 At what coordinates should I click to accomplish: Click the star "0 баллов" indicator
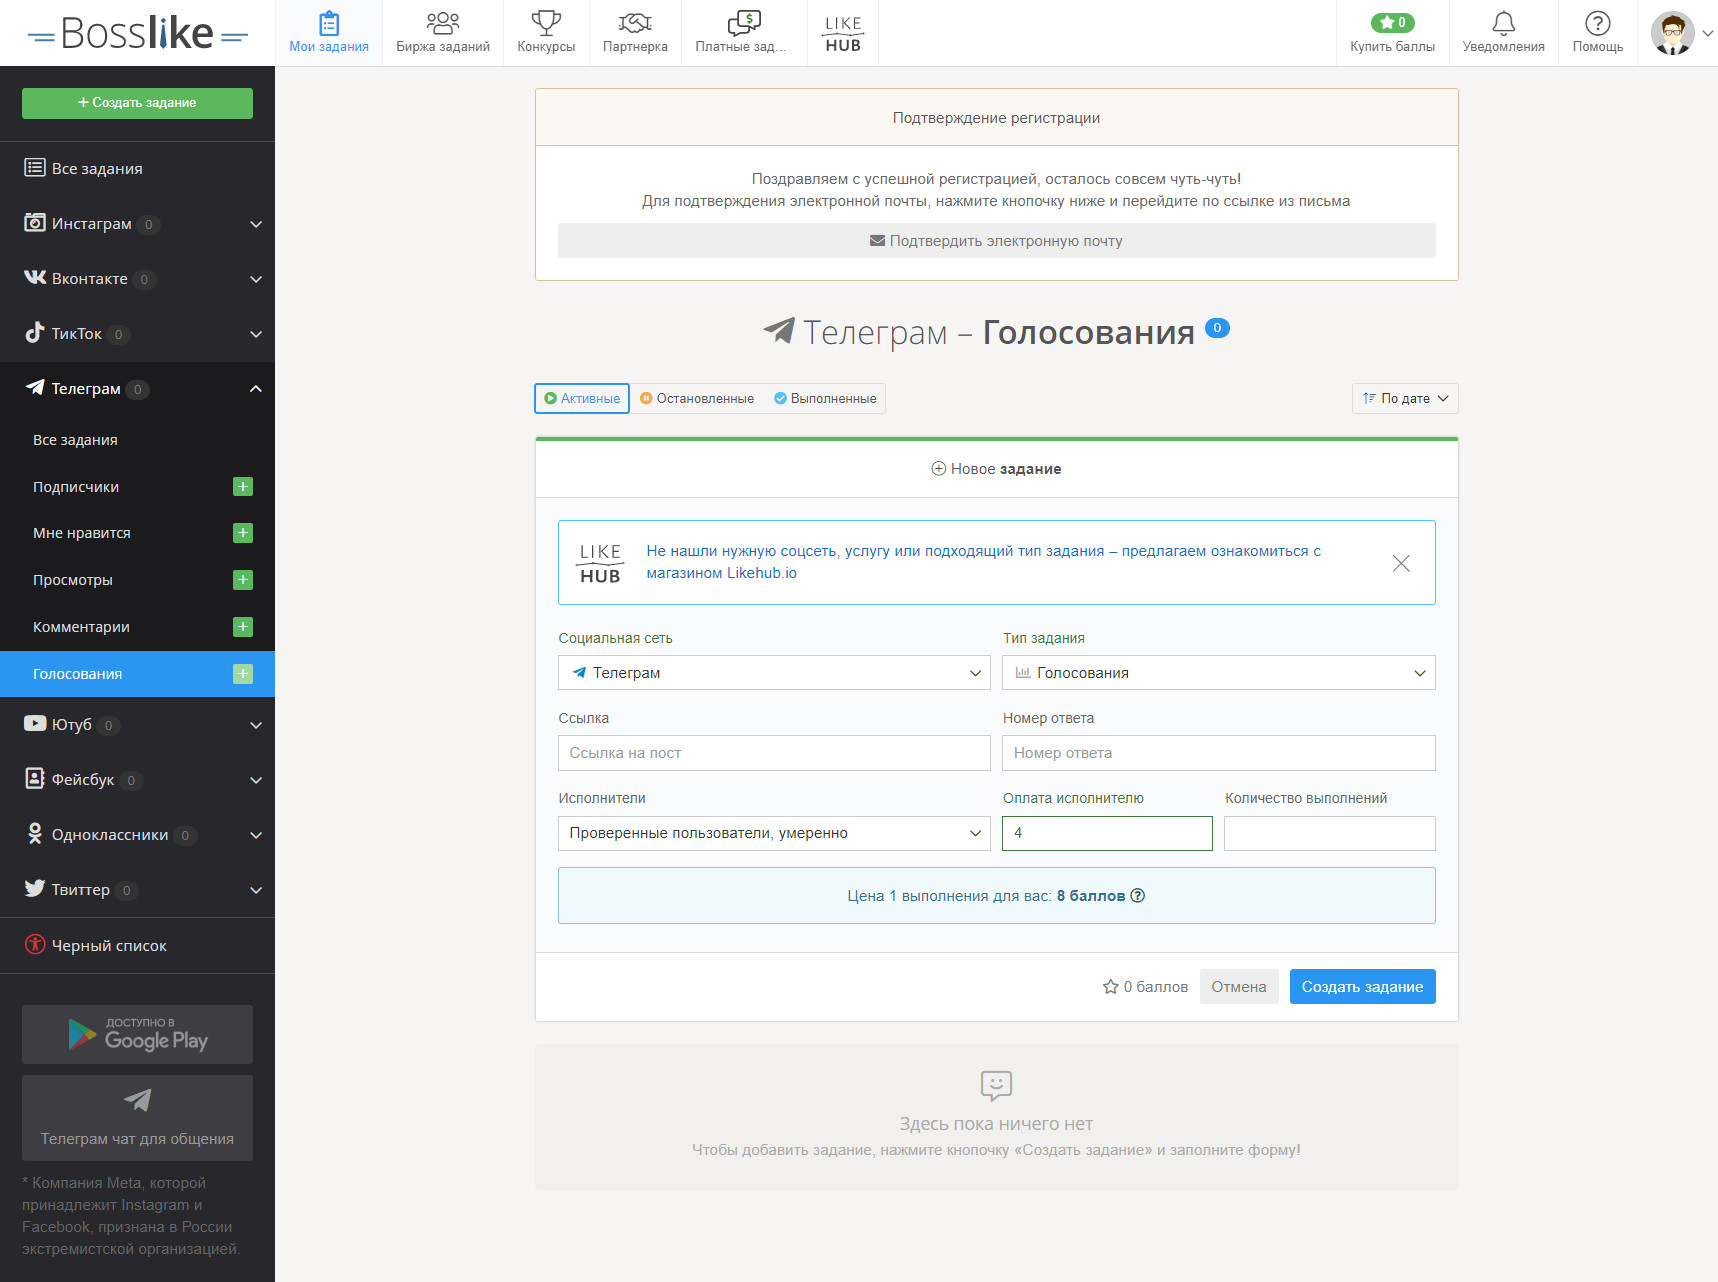coord(1145,987)
